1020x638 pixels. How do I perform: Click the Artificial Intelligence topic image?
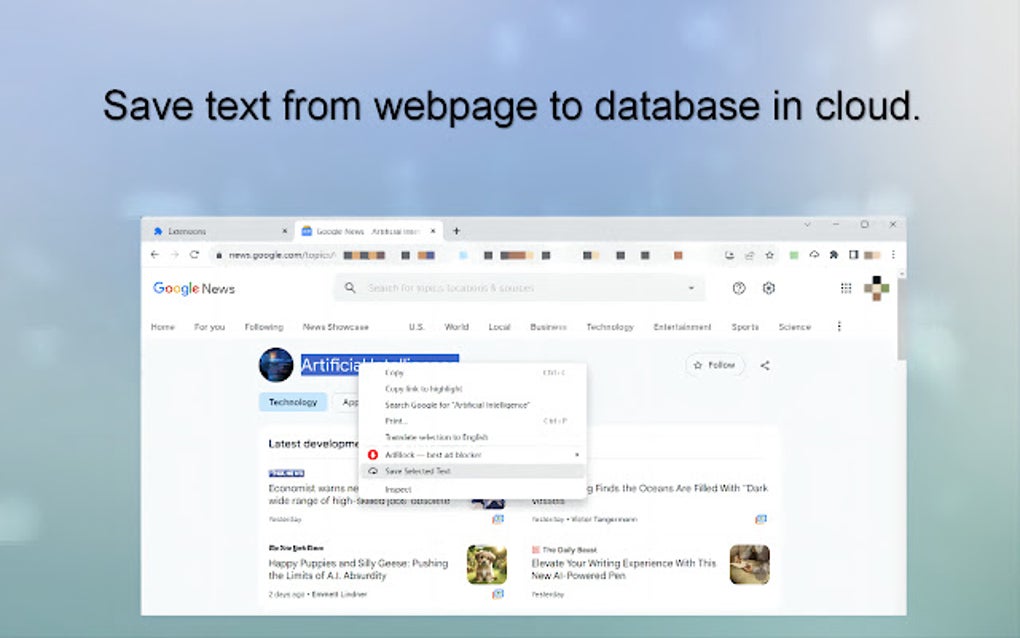pyautogui.click(x=276, y=365)
